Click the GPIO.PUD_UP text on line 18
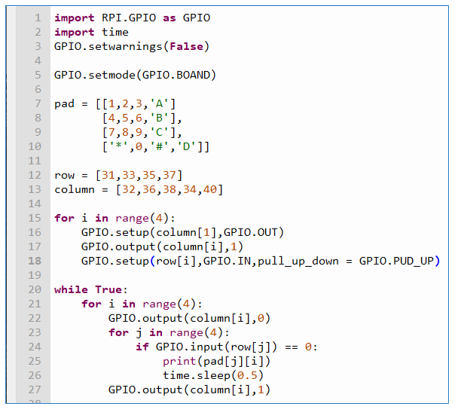This screenshot has height=409, width=457. (396, 261)
